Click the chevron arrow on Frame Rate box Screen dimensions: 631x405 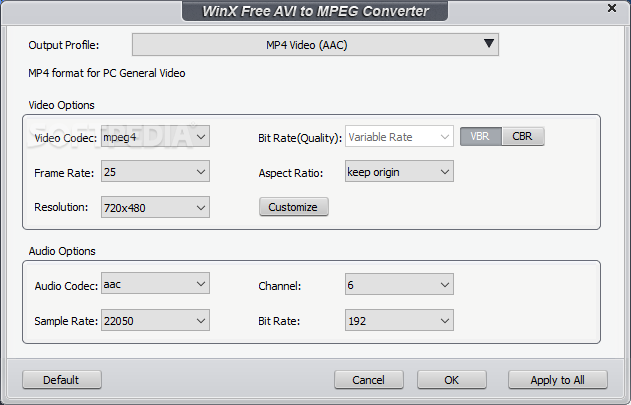(201, 172)
